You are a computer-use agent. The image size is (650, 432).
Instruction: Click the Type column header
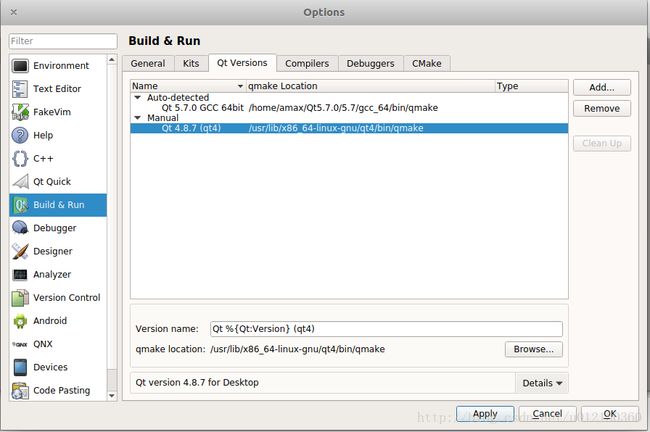click(532, 86)
